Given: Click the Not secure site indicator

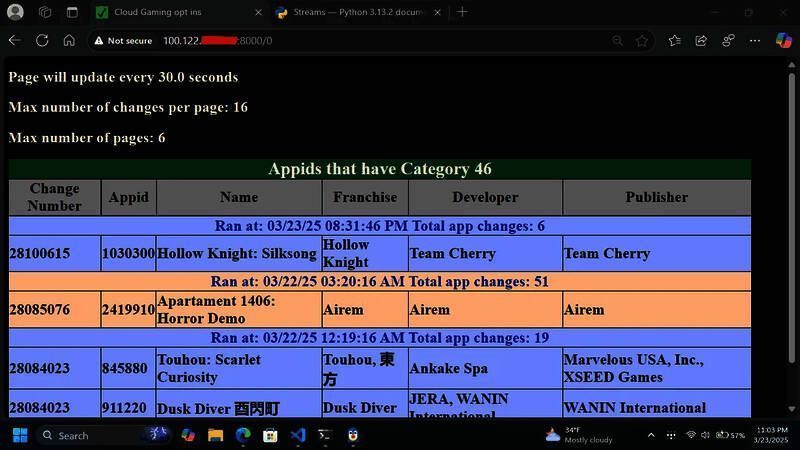Looking at the screenshot, I should [x=123, y=41].
